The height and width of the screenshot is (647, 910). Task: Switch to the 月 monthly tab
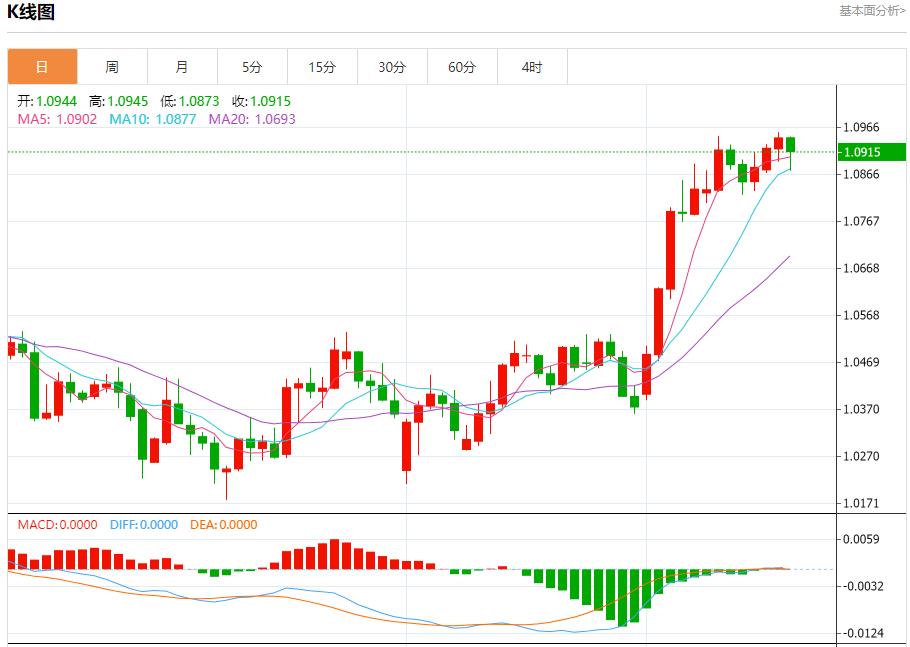pos(182,67)
